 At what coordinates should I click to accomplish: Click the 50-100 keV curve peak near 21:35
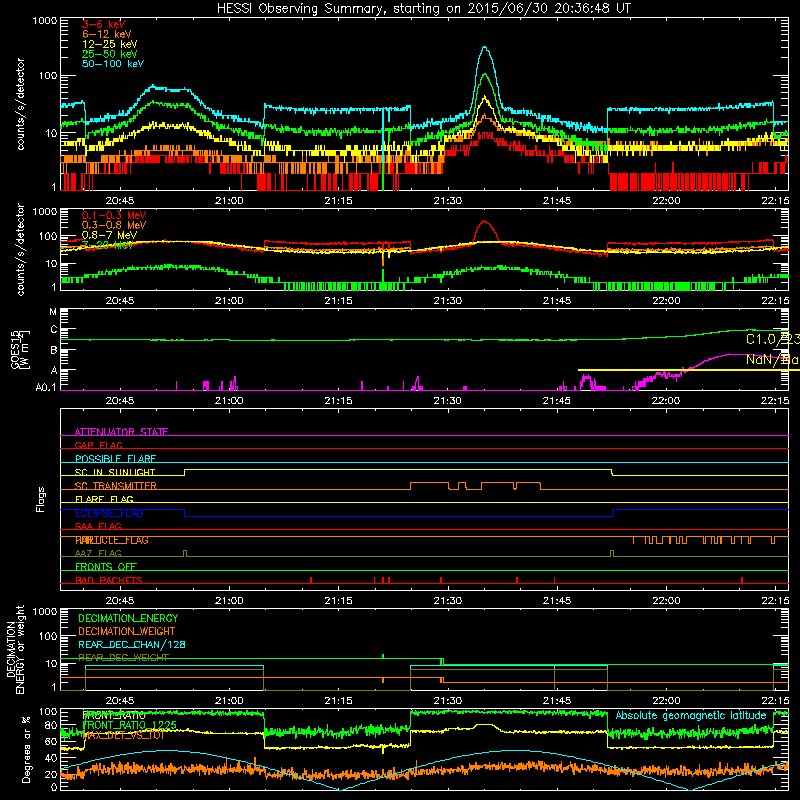(485, 47)
